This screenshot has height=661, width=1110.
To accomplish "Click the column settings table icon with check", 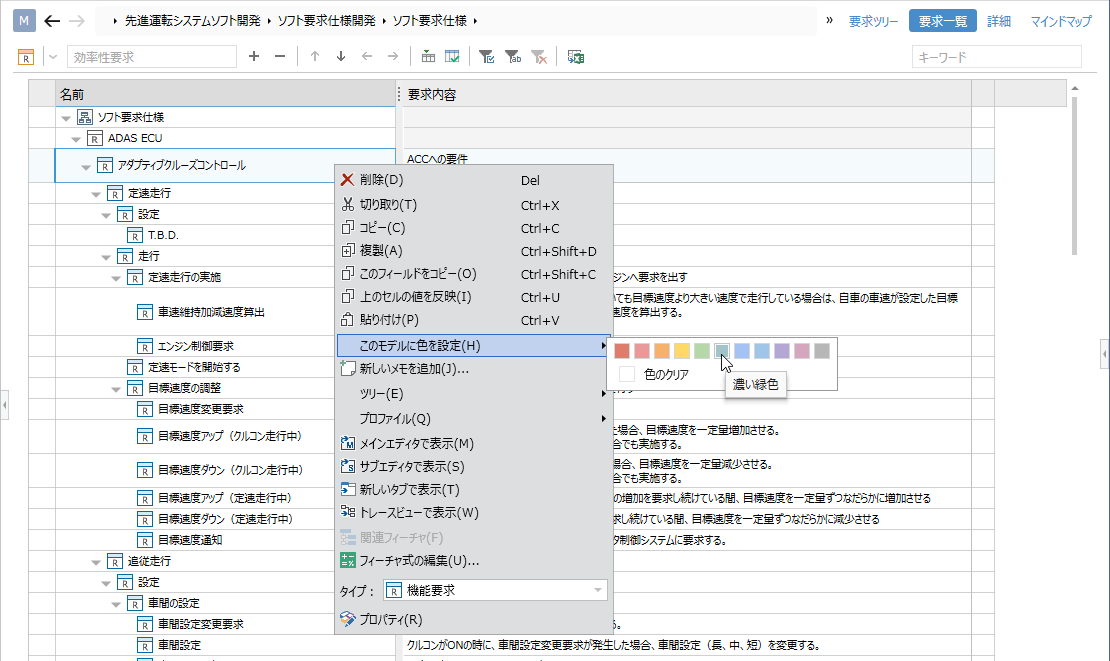I will [452, 57].
